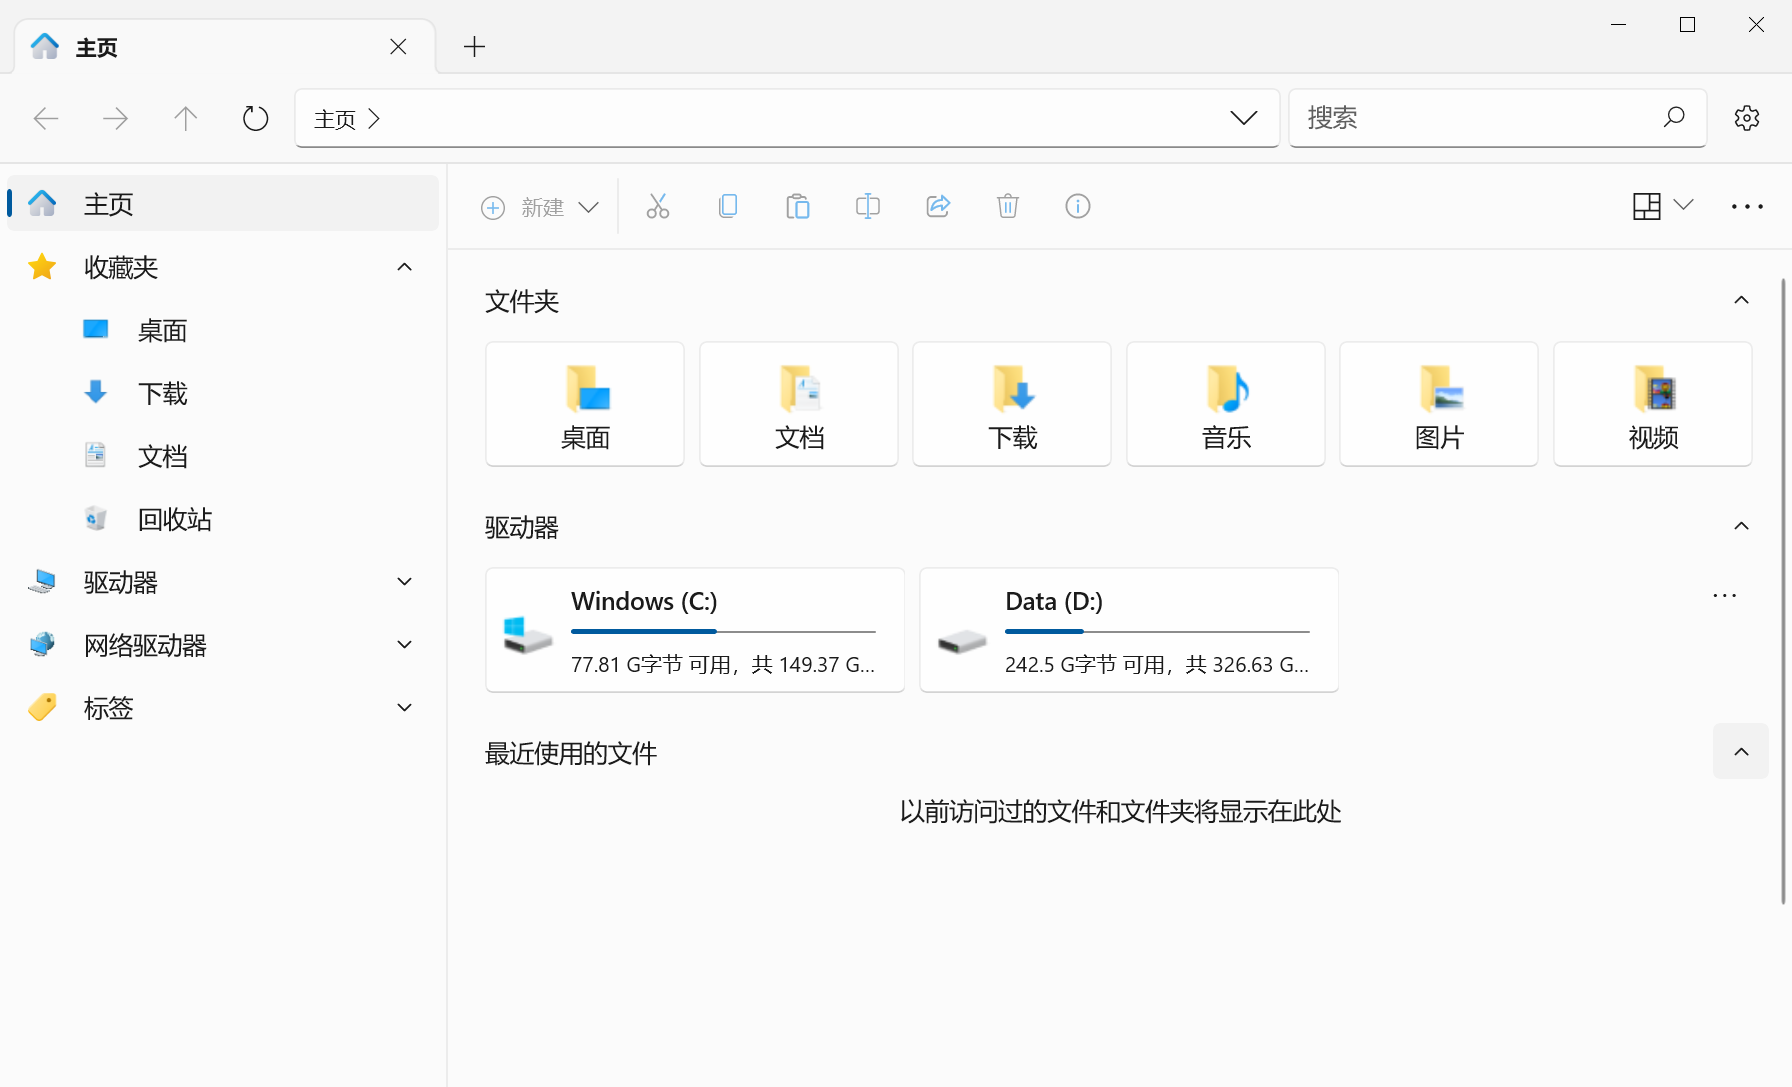Open the Windows (C:) drive

(x=694, y=630)
